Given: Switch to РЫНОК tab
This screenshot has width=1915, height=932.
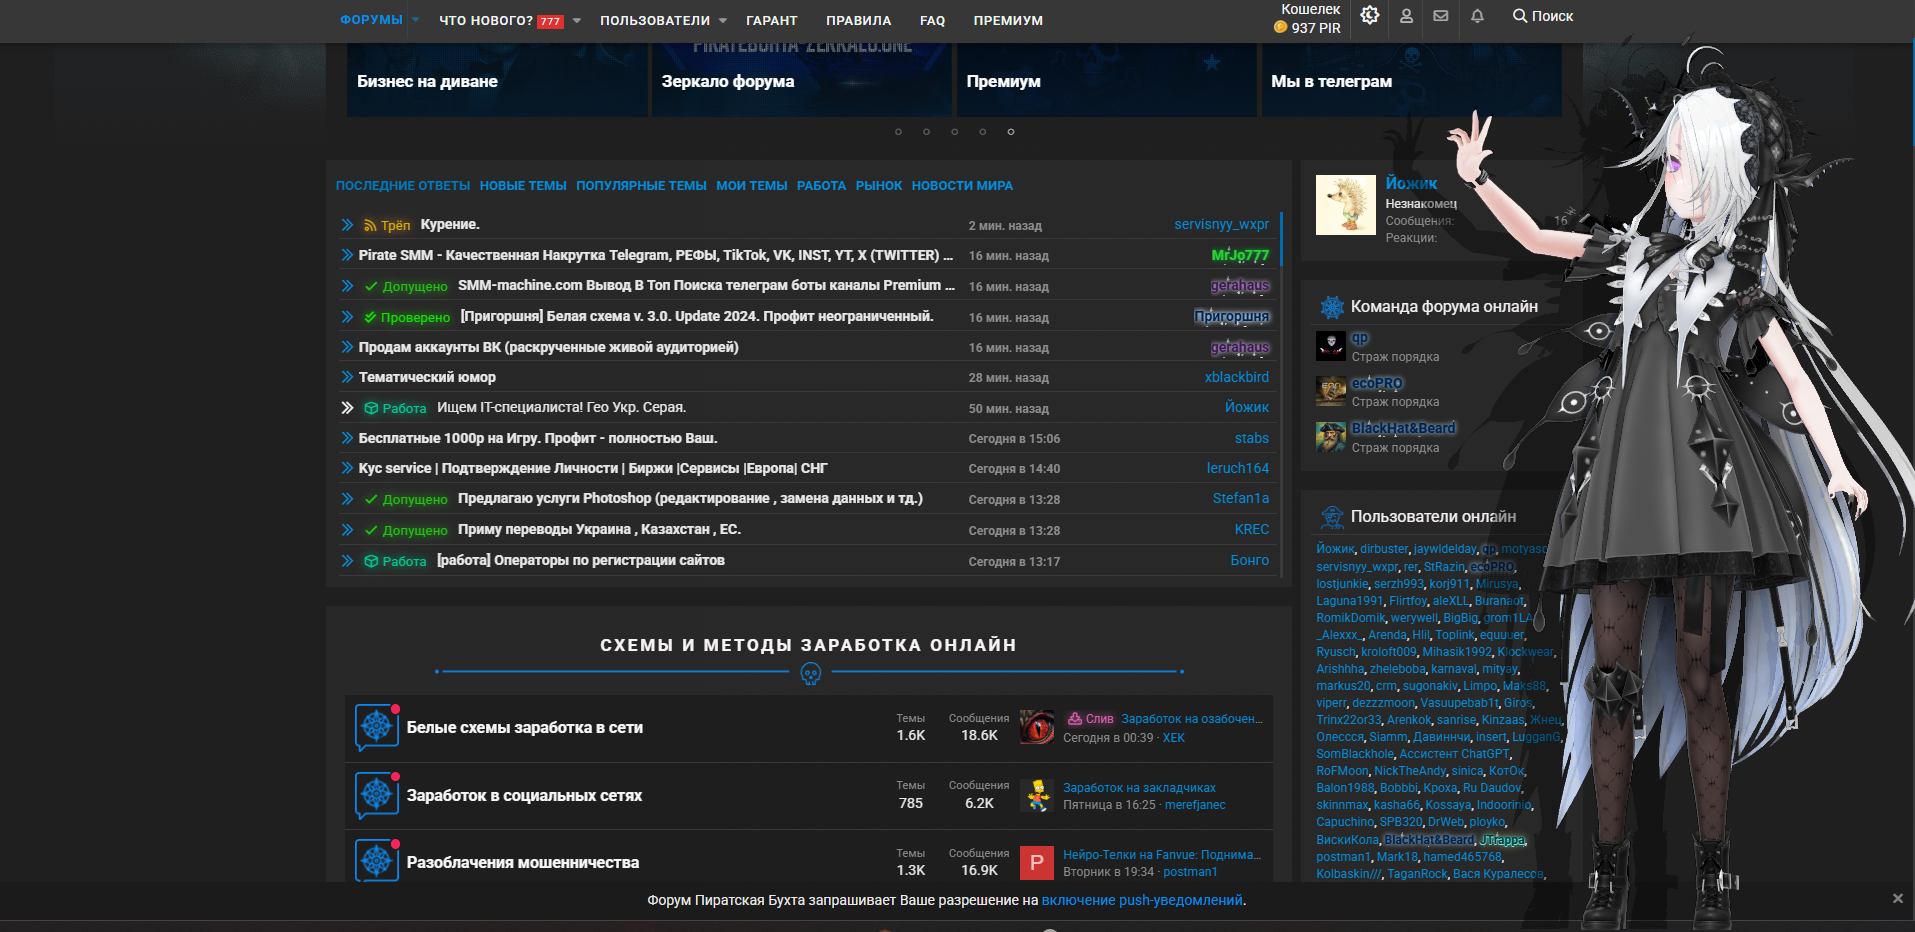Looking at the screenshot, I should point(879,186).
